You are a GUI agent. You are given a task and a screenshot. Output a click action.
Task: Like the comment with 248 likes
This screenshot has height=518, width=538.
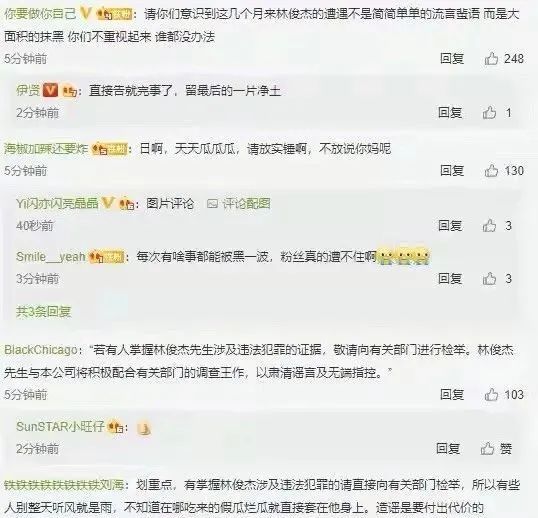[x=491, y=59]
